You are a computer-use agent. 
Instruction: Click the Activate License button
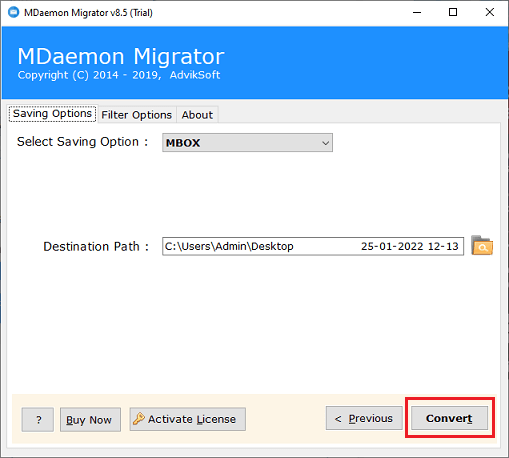click(188, 419)
